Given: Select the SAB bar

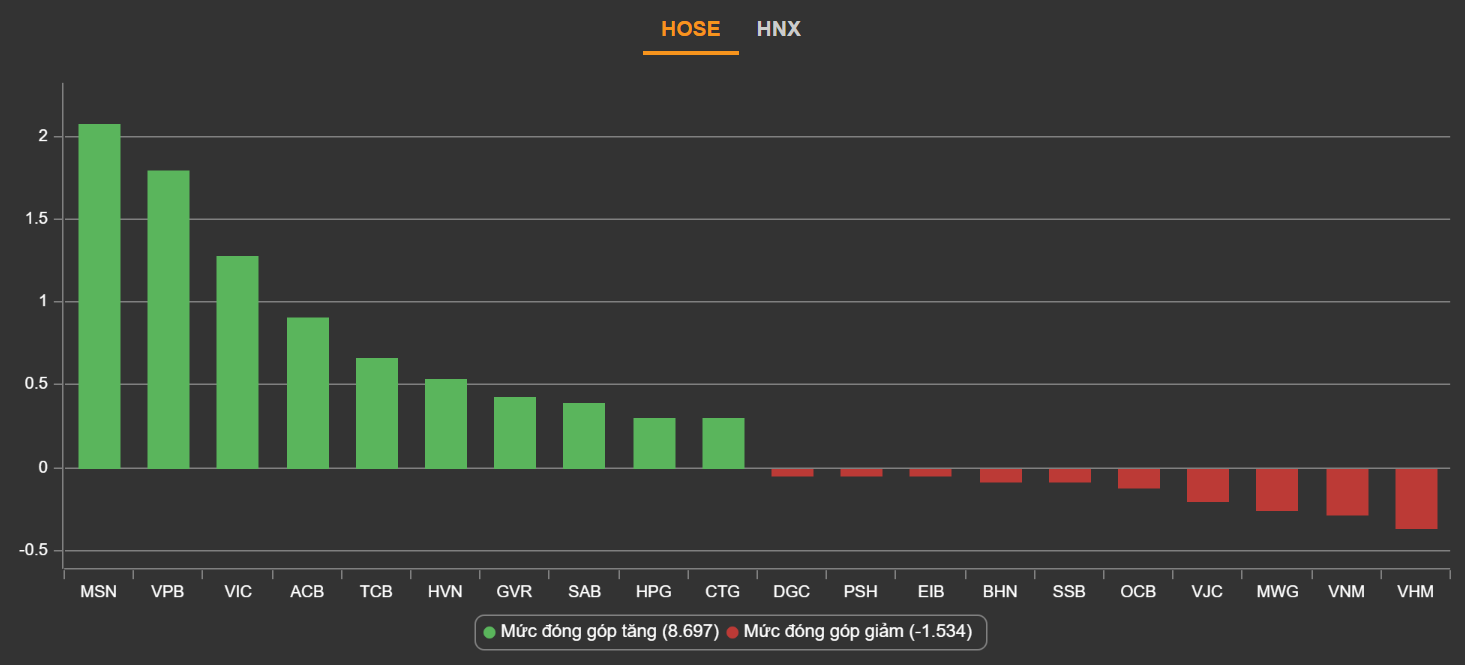Looking at the screenshot, I should point(584,436).
